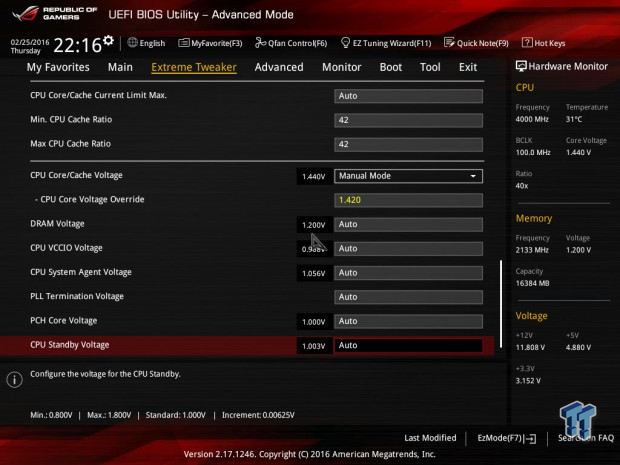View Last Modified settings
Screen dimensions: 620x465
430,438
